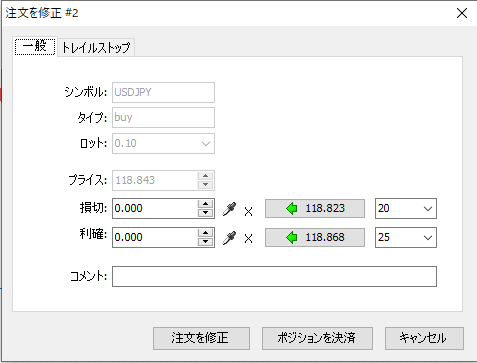The image size is (477, 363).
Task: Click the 注文を修正 button
Action: click(201, 338)
